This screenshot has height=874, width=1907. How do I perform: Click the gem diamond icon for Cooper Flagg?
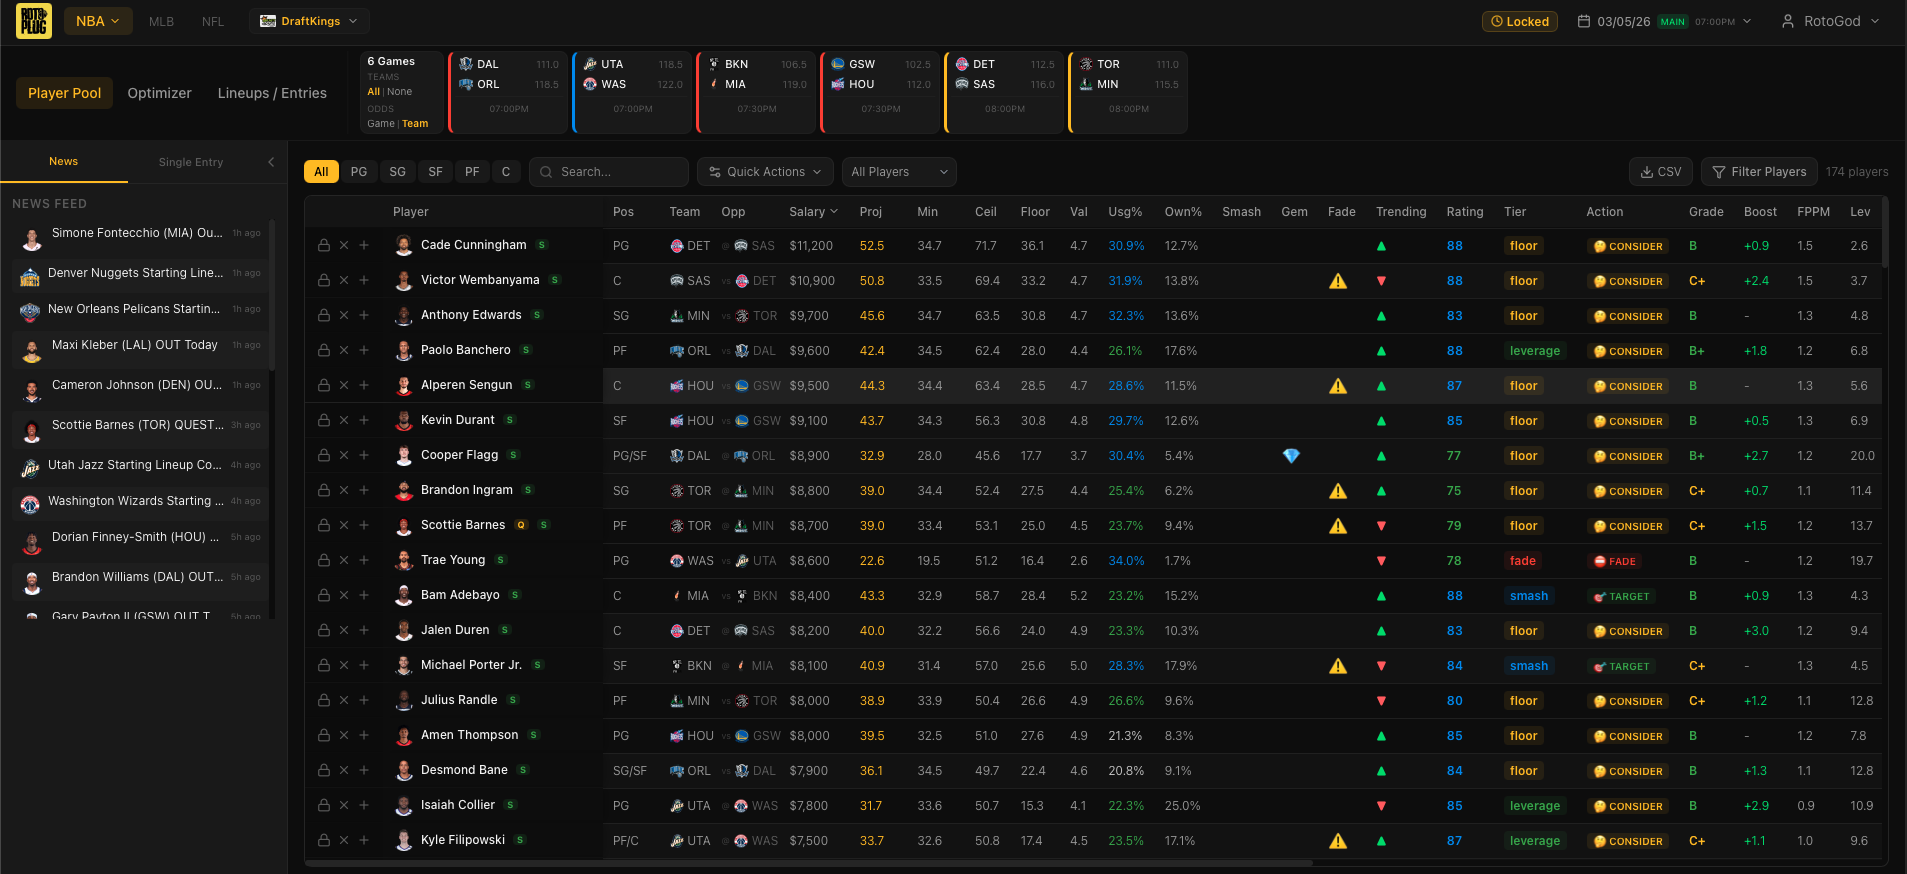point(1291,456)
